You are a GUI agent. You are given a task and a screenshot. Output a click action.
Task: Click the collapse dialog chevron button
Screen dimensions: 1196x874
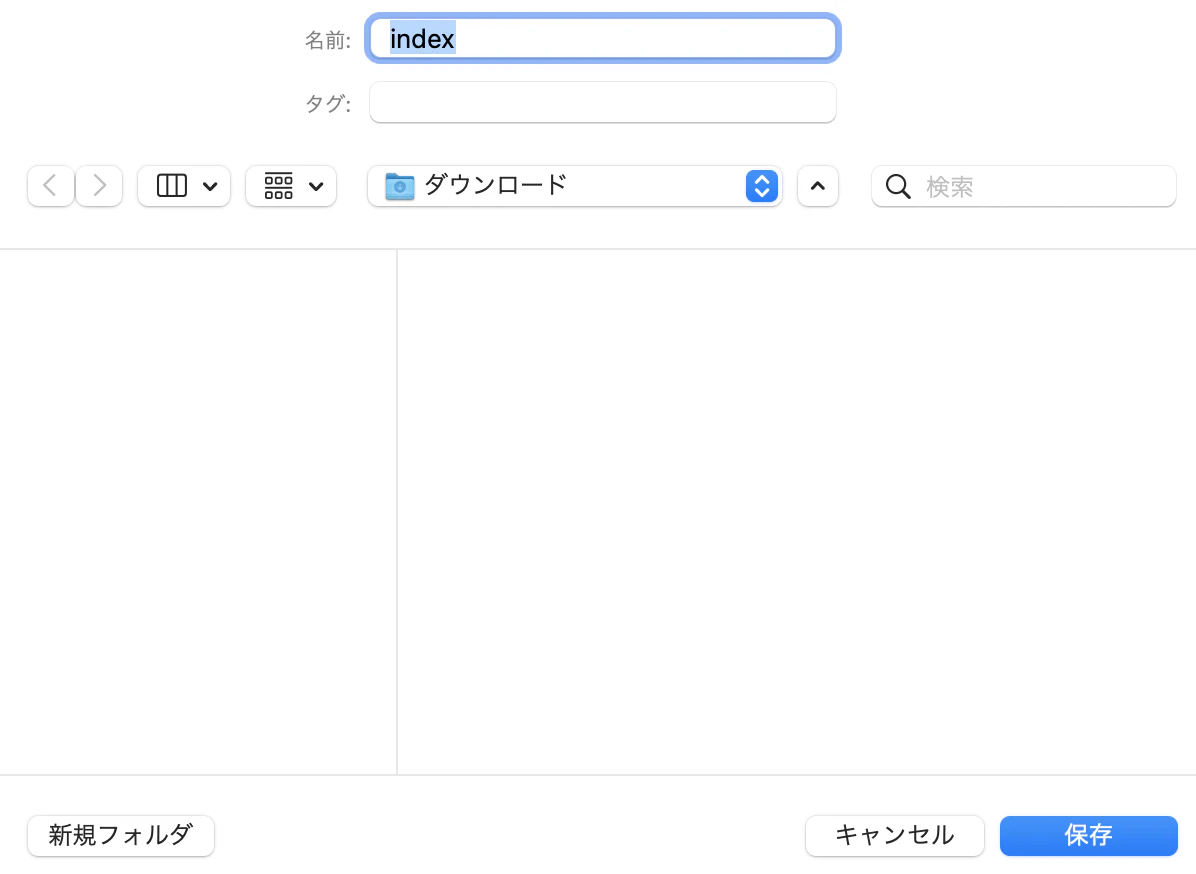pos(818,185)
